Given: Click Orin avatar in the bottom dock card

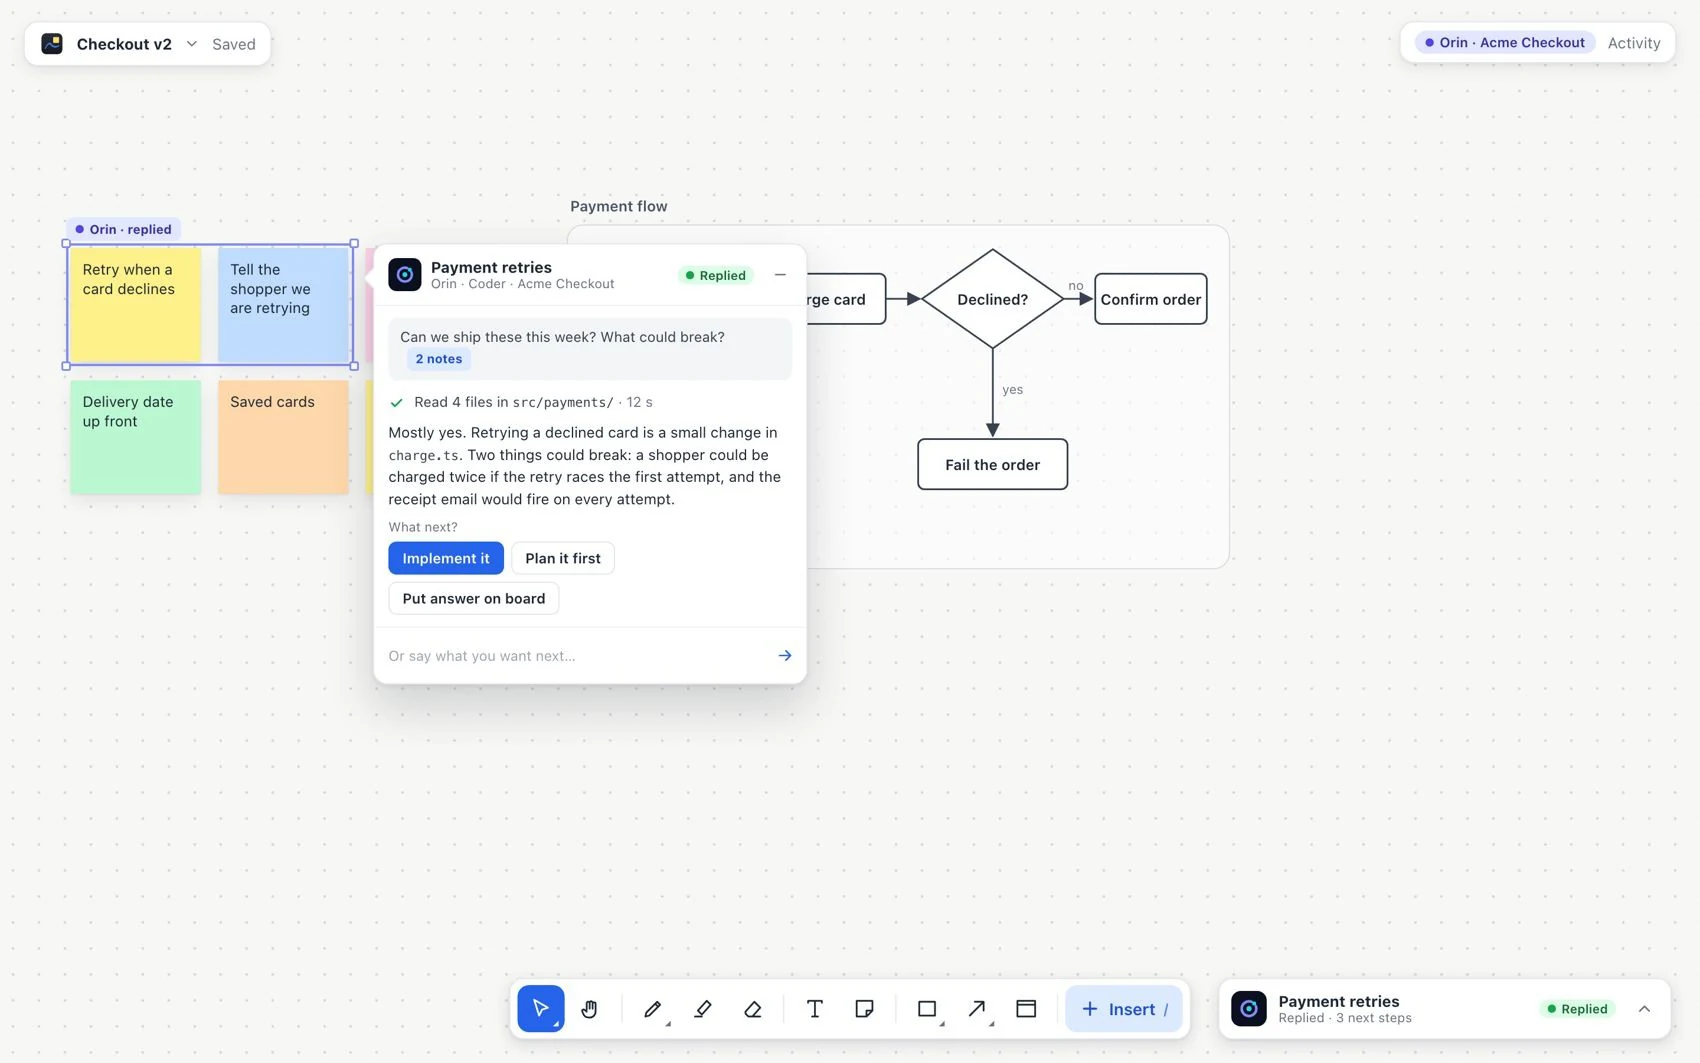Looking at the screenshot, I should pyautogui.click(x=1249, y=1009).
